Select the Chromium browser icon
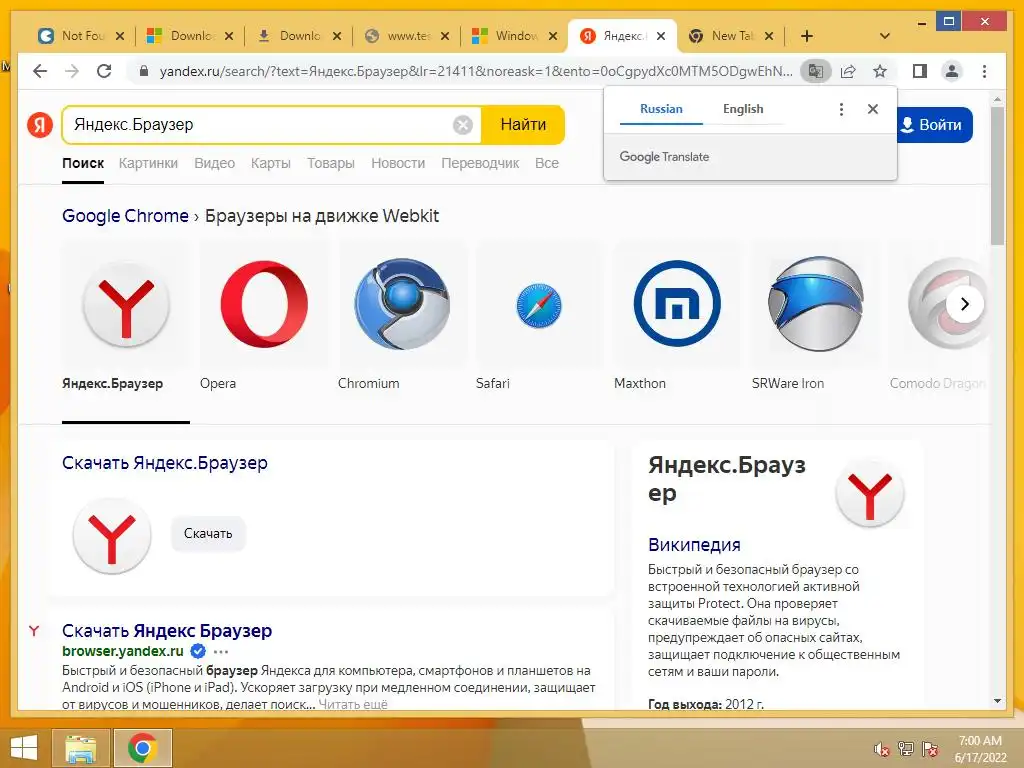 [402, 304]
